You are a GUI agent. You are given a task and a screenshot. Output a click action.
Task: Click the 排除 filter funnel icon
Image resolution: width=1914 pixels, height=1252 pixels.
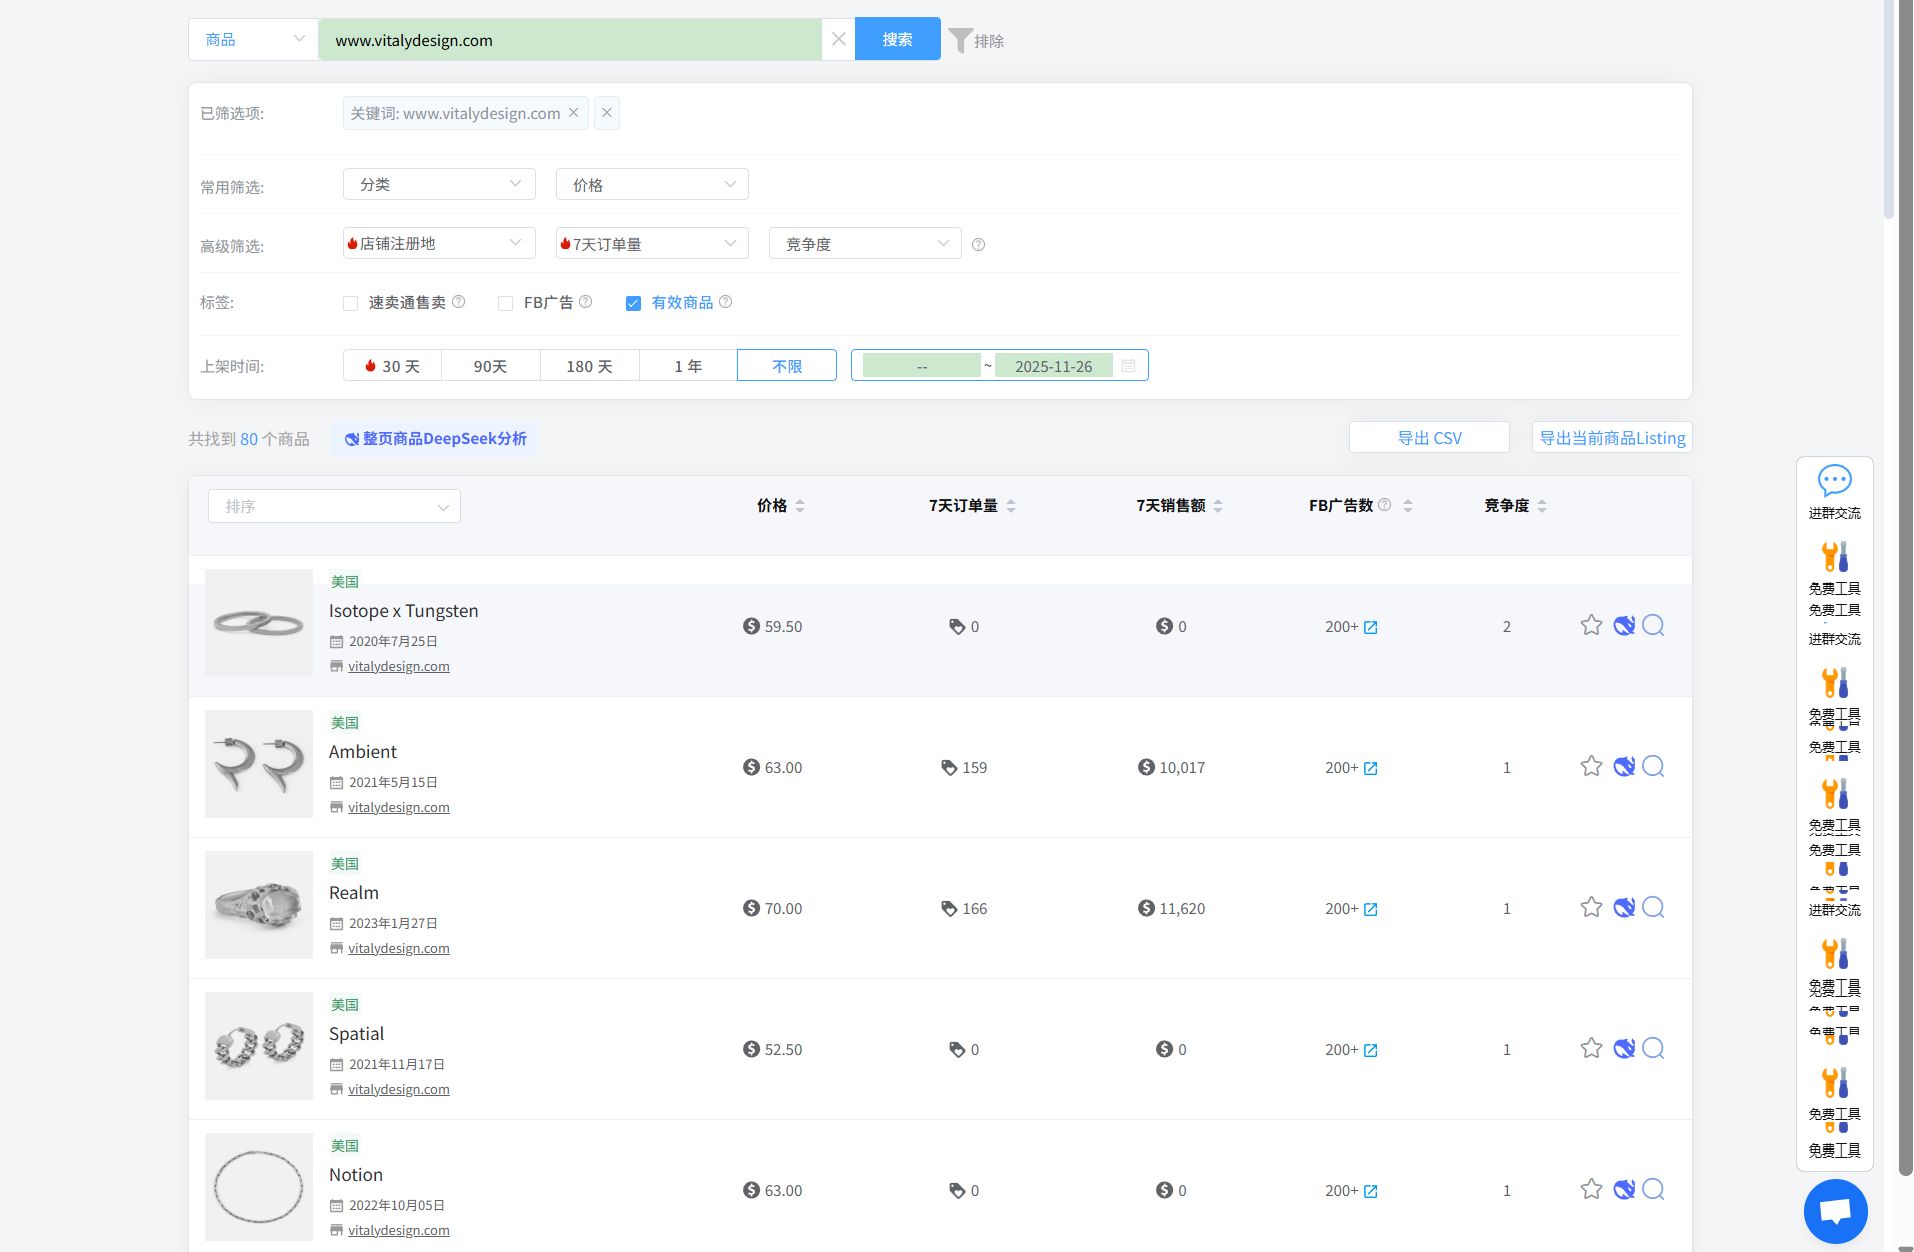tap(960, 40)
